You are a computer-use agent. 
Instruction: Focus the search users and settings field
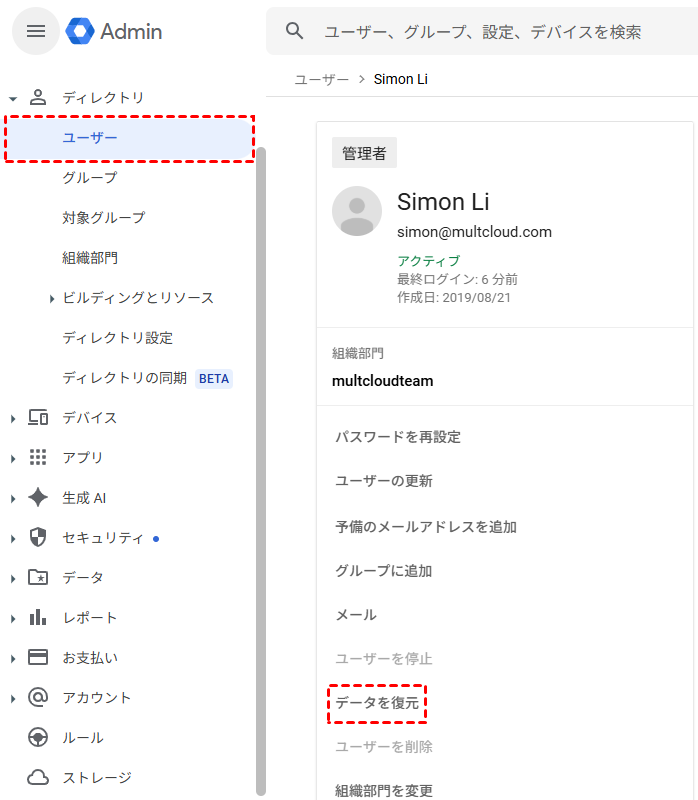483,32
